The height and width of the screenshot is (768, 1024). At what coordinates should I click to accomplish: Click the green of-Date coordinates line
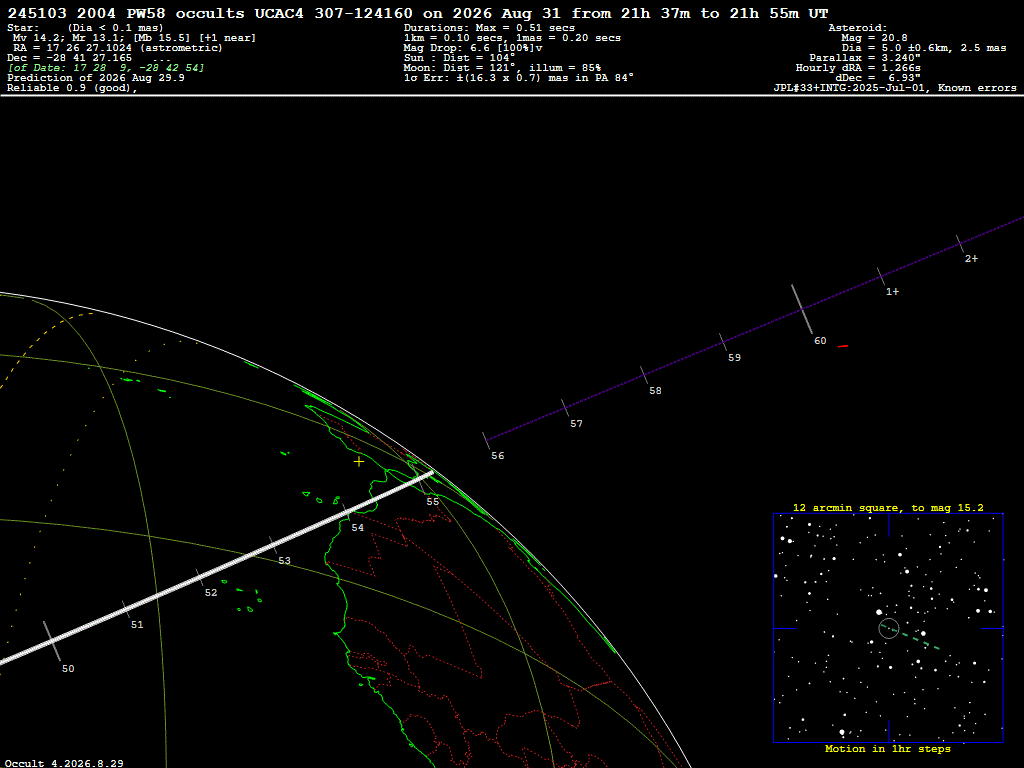click(x=106, y=68)
